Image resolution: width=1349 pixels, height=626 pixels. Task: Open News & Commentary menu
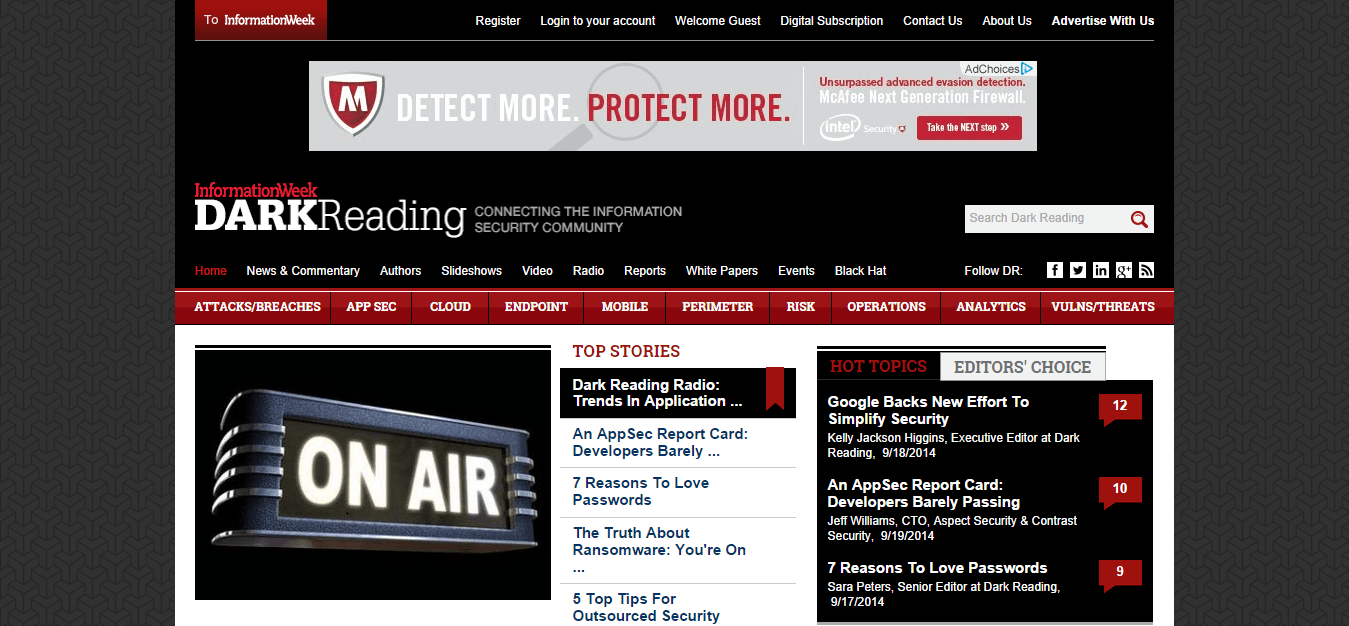click(303, 271)
